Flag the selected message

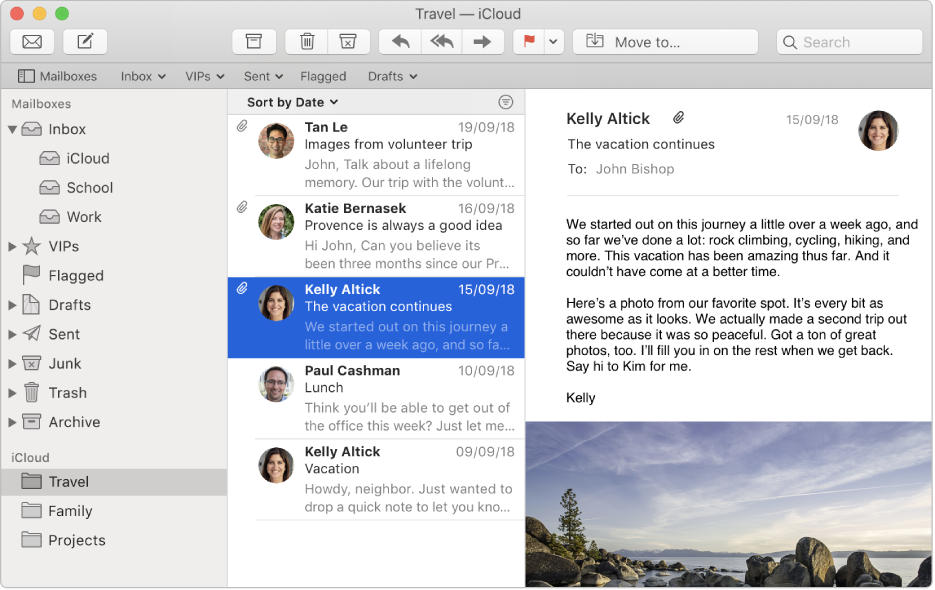click(531, 41)
